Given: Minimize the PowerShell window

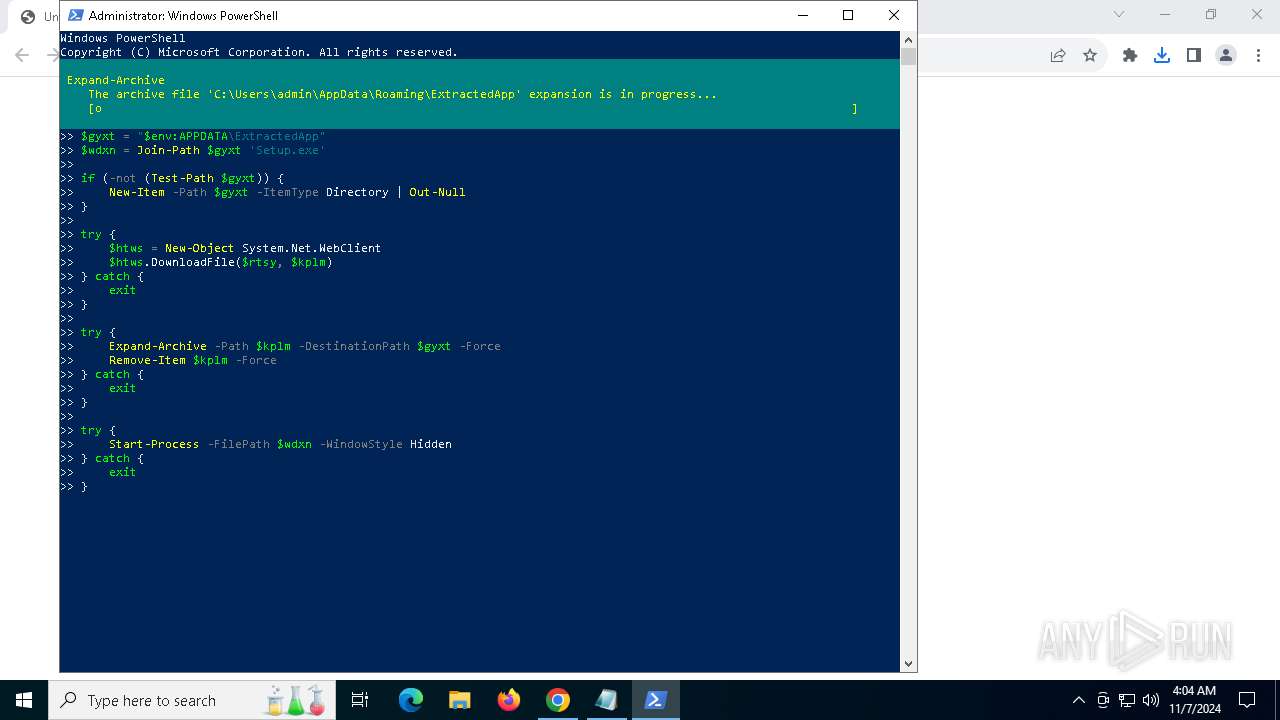Looking at the screenshot, I should click(802, 15).
